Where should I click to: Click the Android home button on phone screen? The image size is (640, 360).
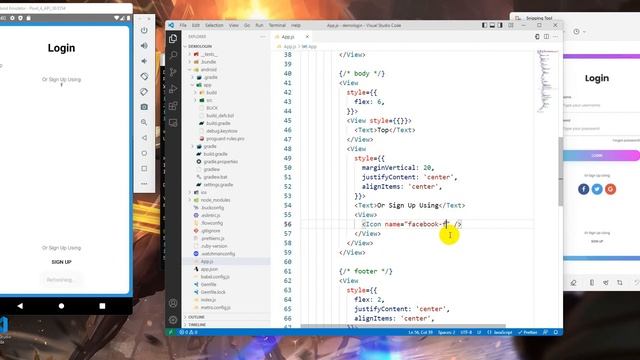tap(61, 306)
